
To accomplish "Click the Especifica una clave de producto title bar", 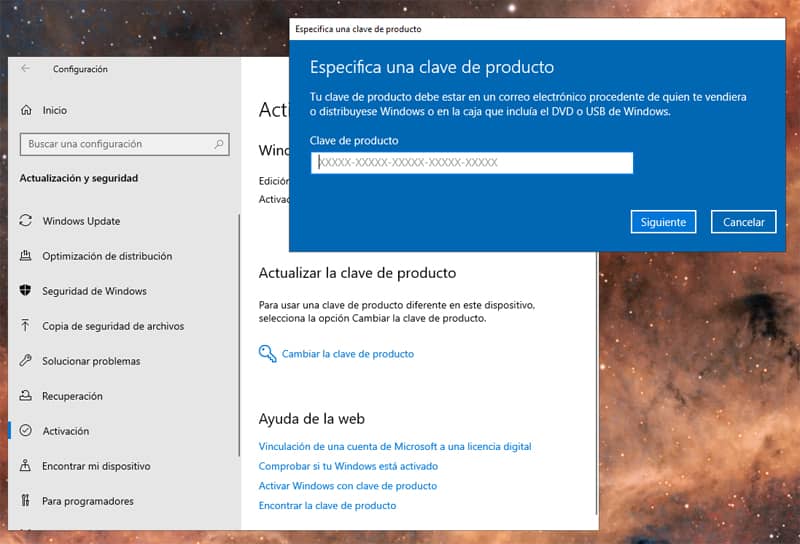I will (x=537, y=29).
